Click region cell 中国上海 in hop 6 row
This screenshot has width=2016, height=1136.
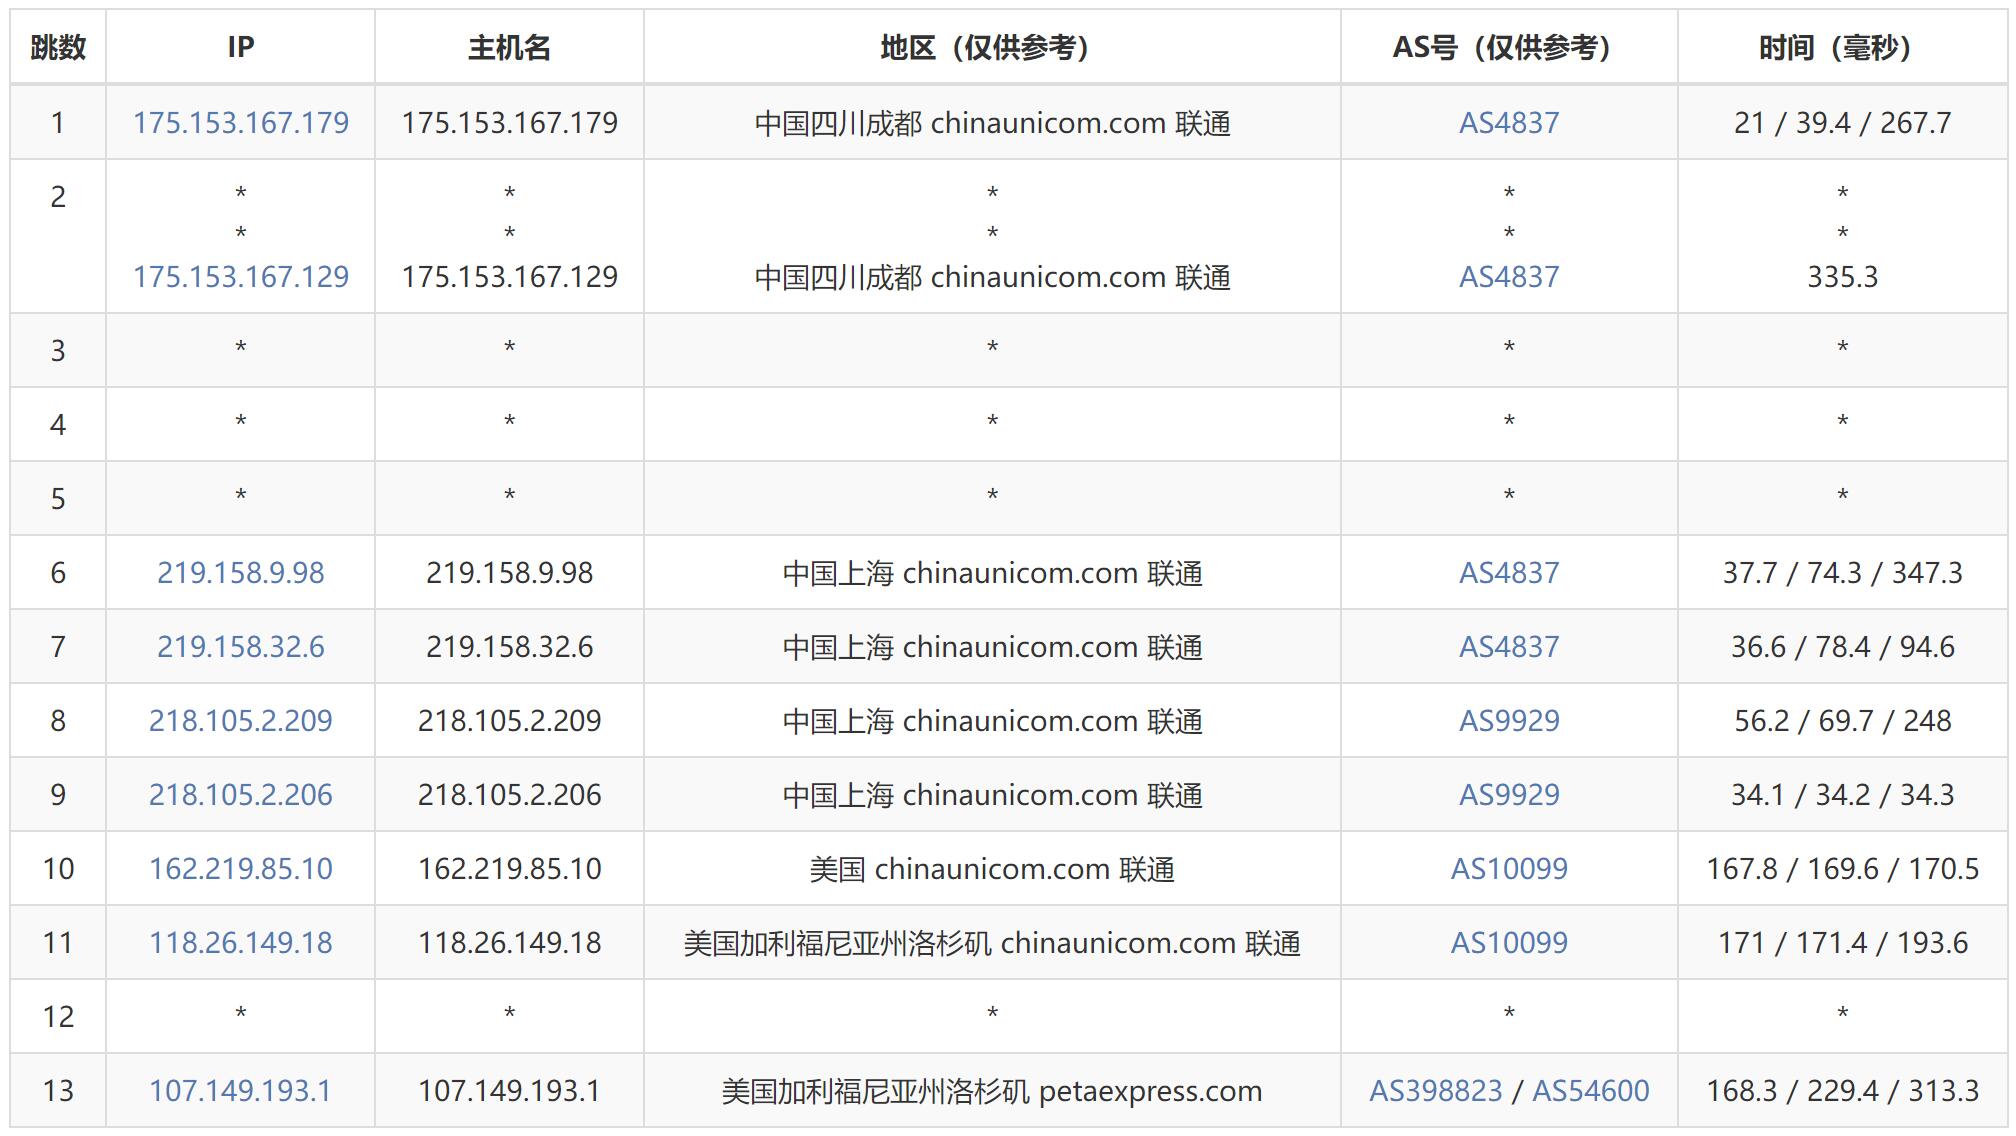[992, 573]
